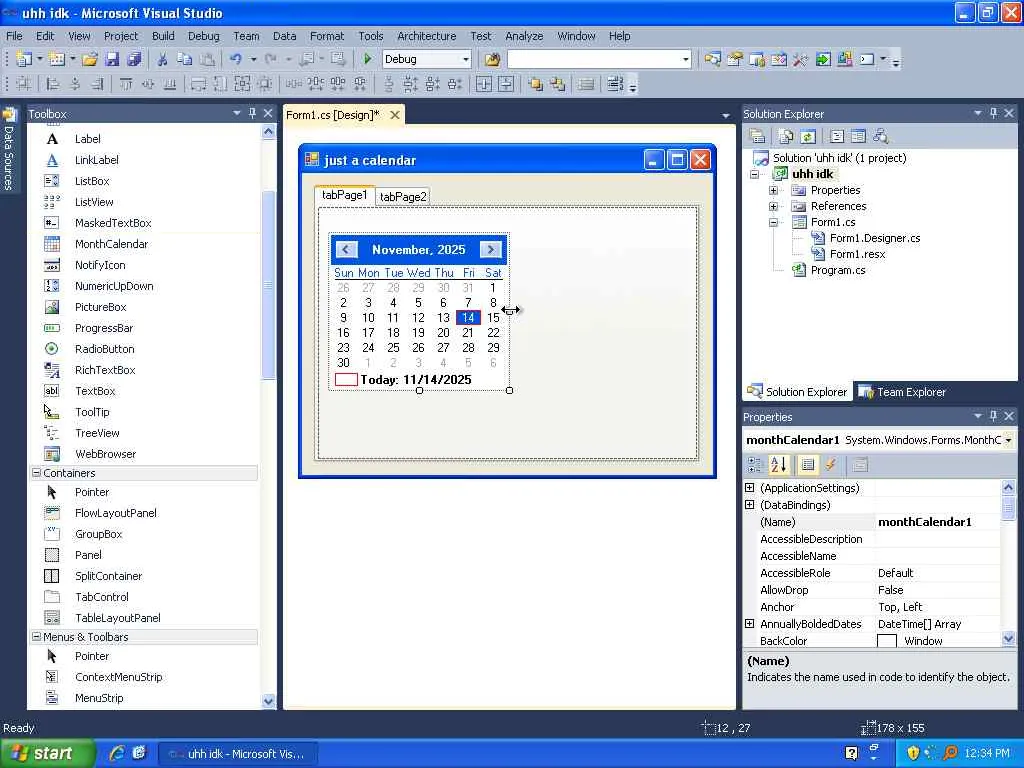Choose the ProgressBar control in the Toolbox
This screenshot has width=1024, height=768.
point(104,328)
